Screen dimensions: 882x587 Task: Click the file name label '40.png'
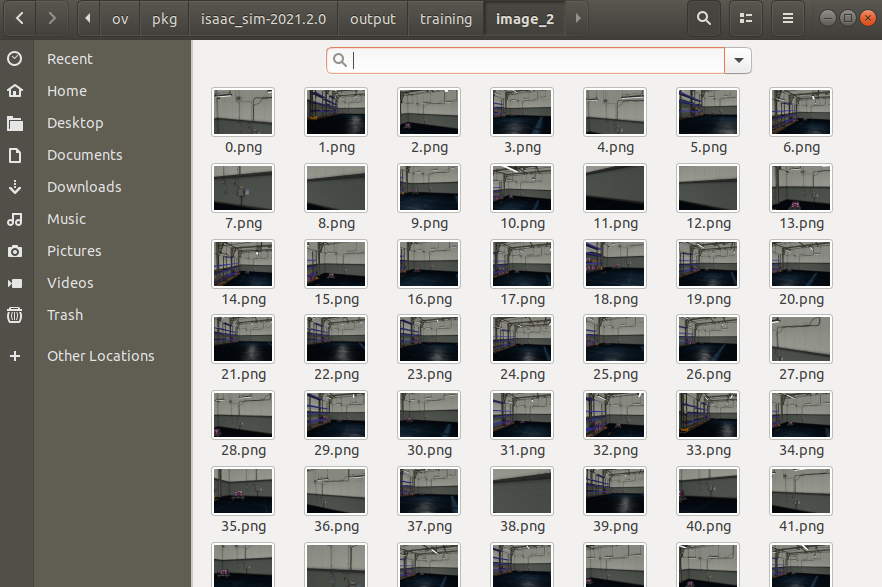[x=708, y=526]
